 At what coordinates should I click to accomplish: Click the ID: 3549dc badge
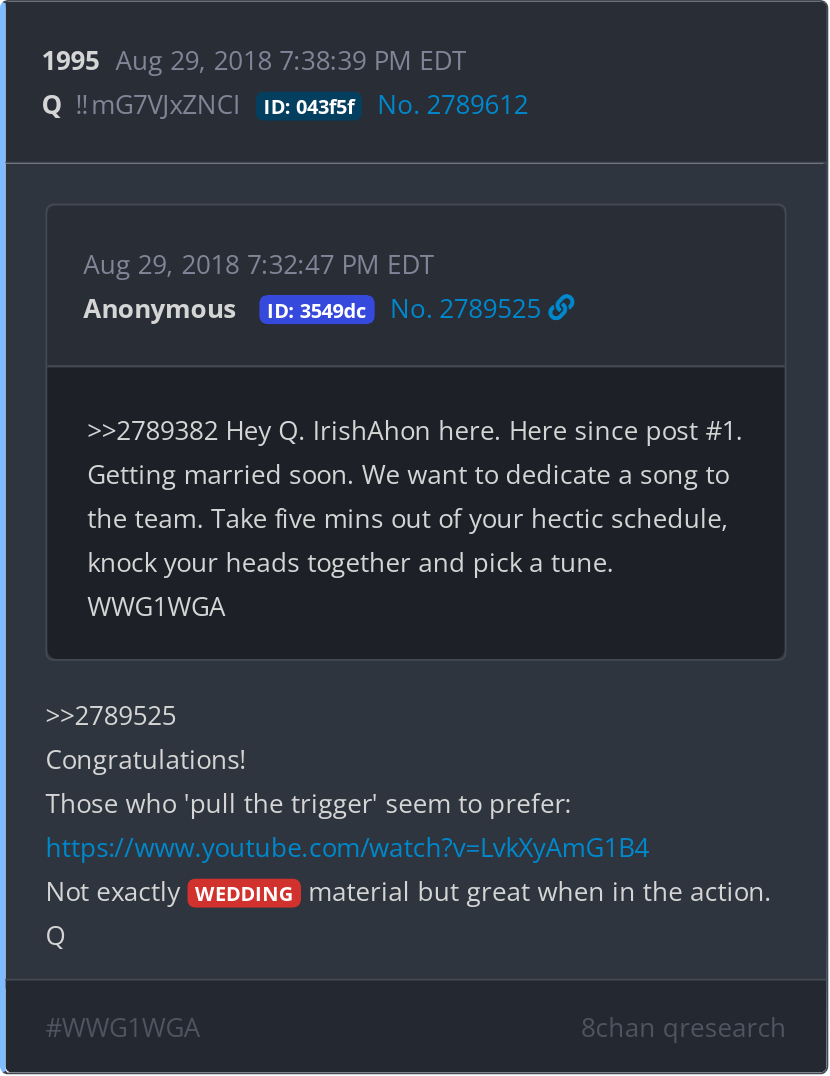tap(316, 310)
